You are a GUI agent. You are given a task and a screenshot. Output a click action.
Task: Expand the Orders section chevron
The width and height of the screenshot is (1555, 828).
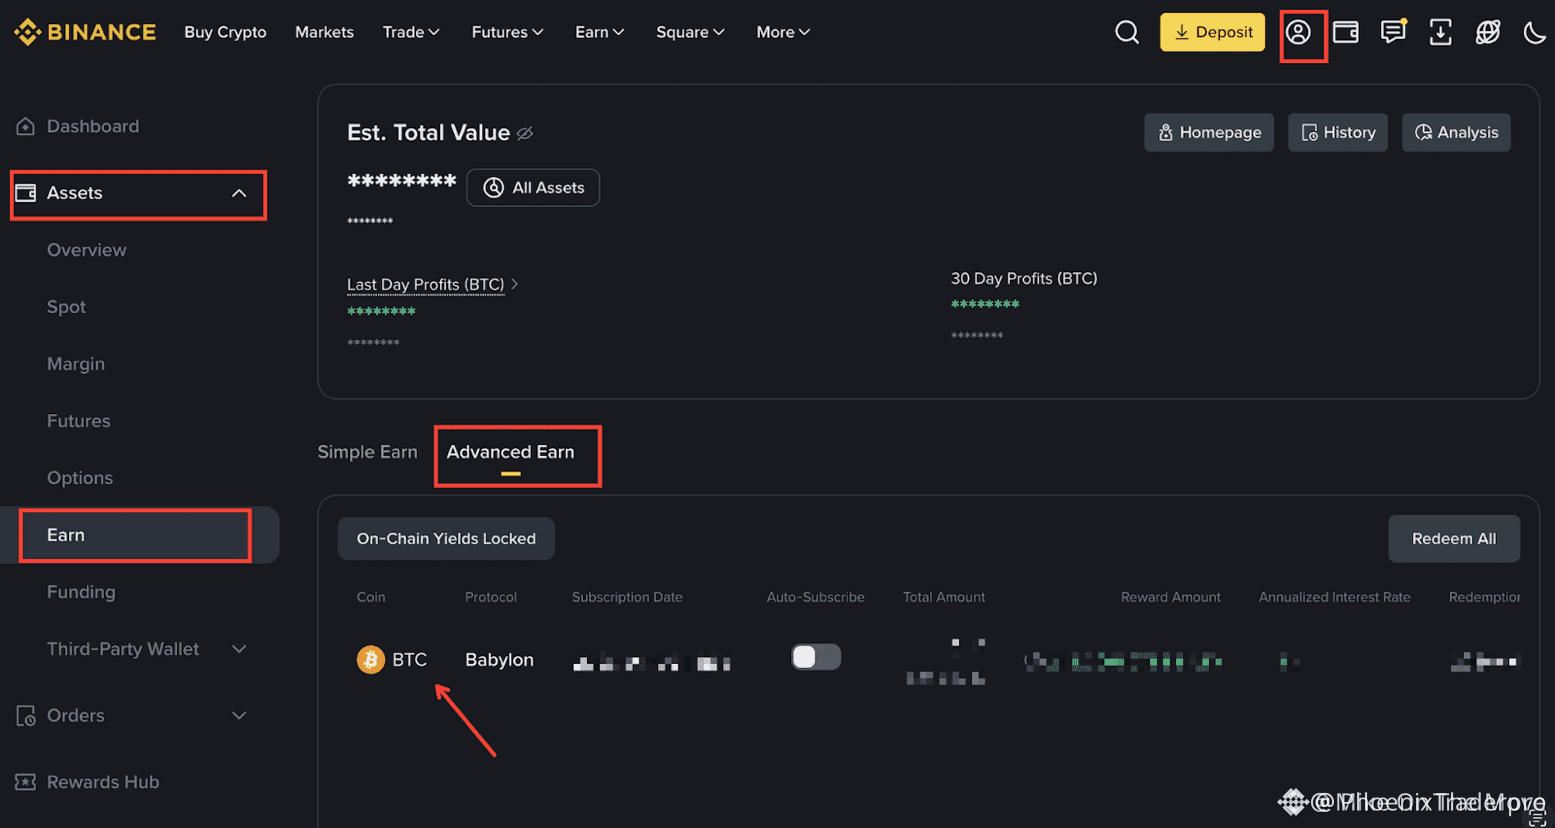click(x=239, y=716)
